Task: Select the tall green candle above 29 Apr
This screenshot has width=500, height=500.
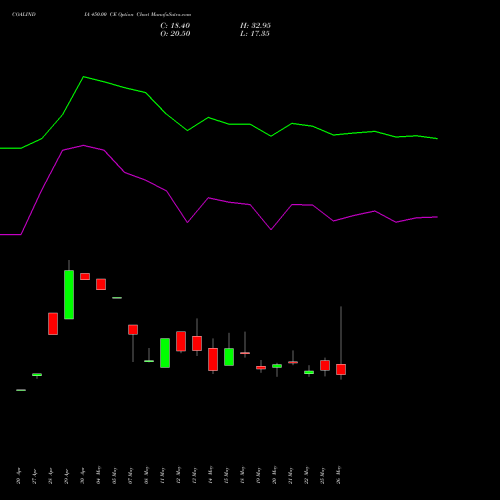Action: pyautogui.click(x=69, y=295)
